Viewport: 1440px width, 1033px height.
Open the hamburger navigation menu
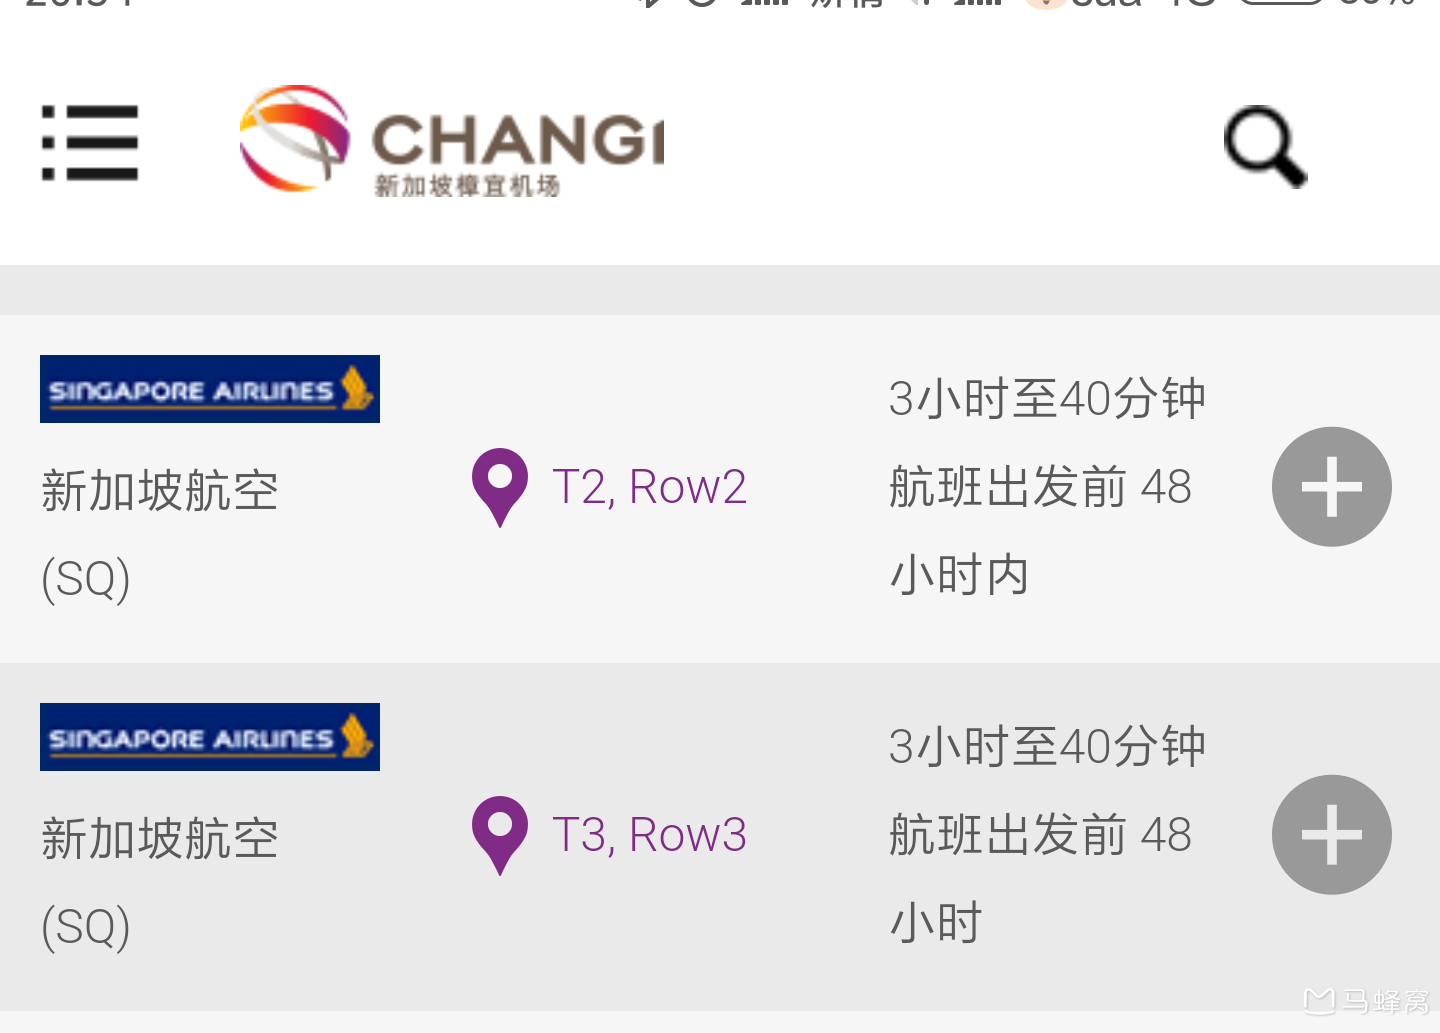pos(90,144)
